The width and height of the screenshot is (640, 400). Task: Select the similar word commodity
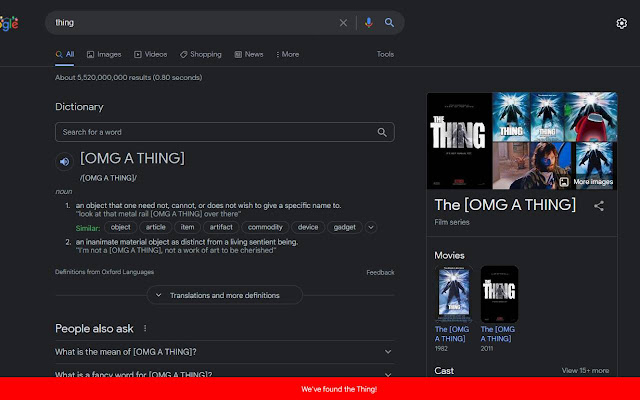click(x=265, y=227)
